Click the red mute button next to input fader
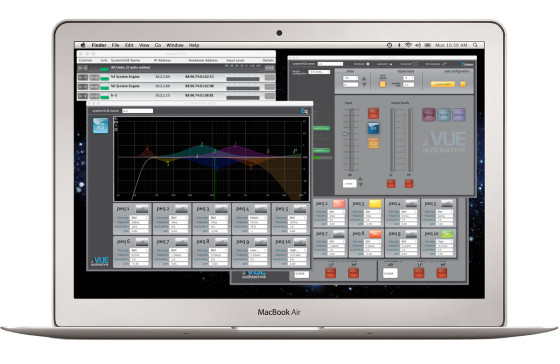The width and height of the screenshot is (560, 364). (373, 113)
